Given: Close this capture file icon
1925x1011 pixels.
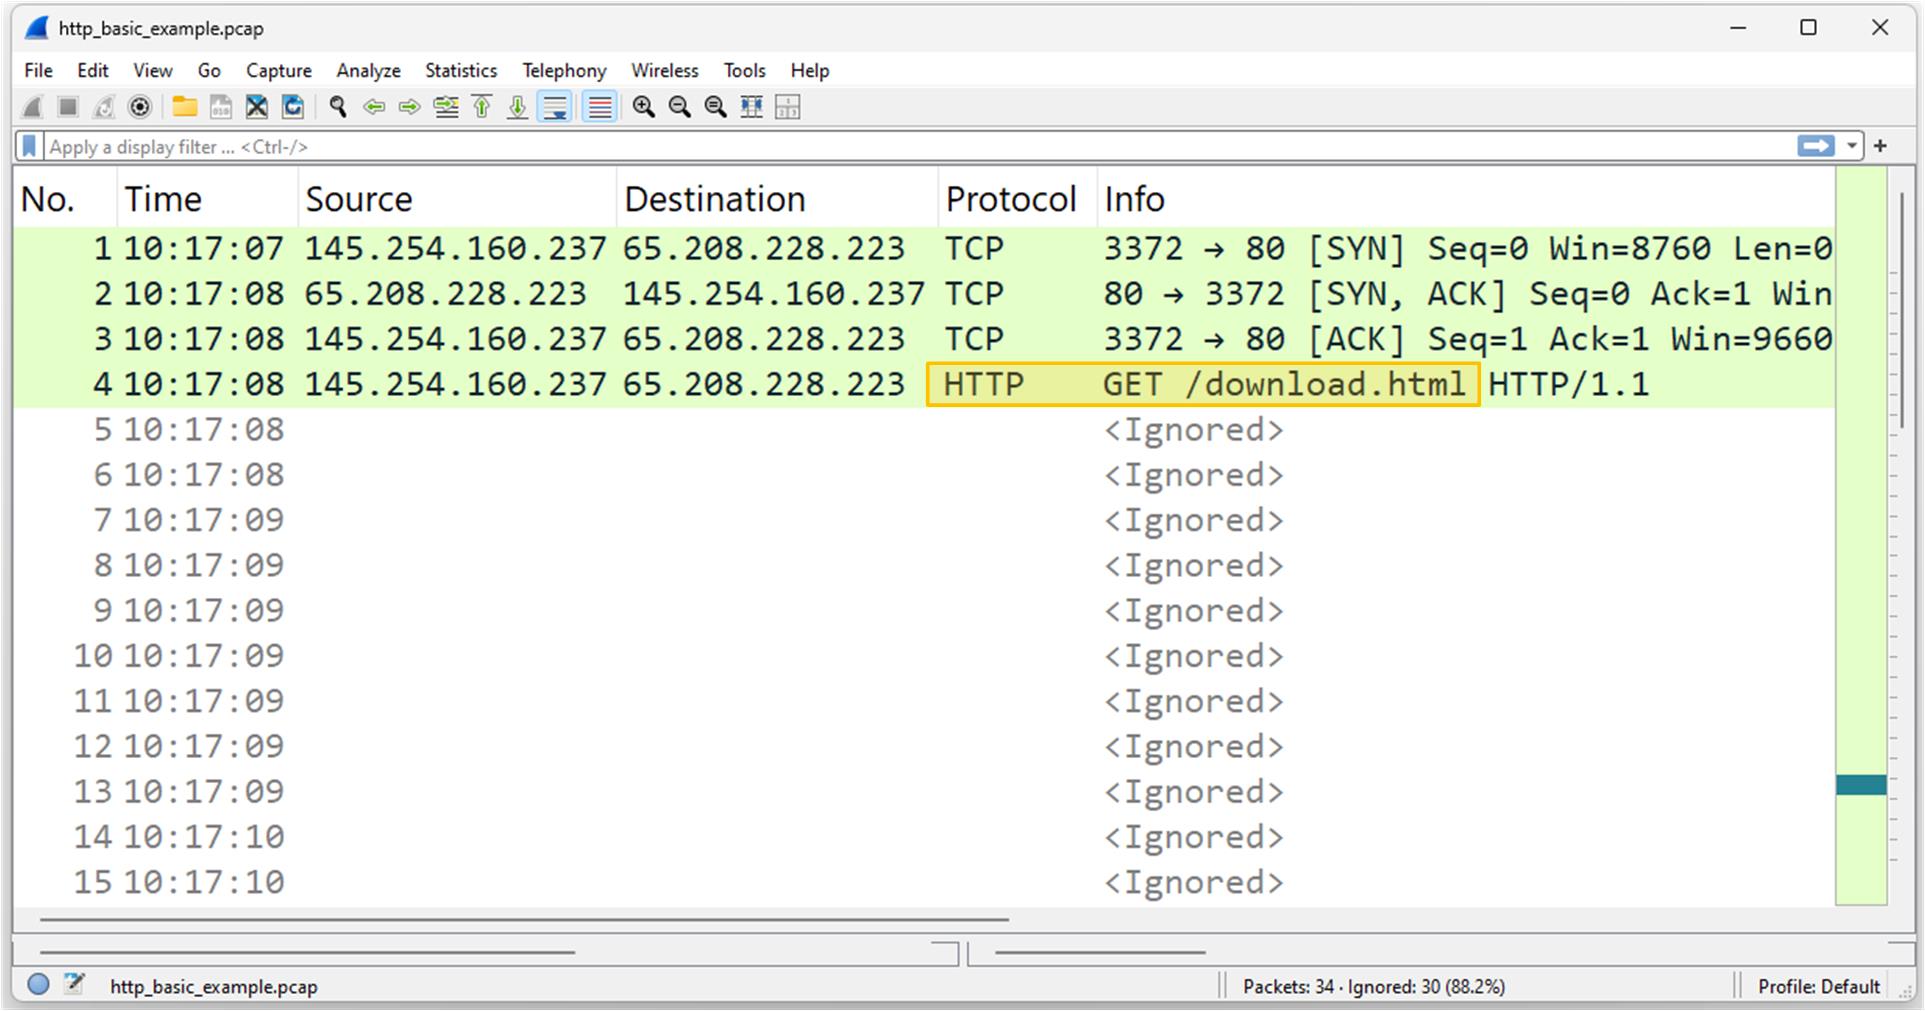Looking at the screenshot, I should (x=257, y=107).
